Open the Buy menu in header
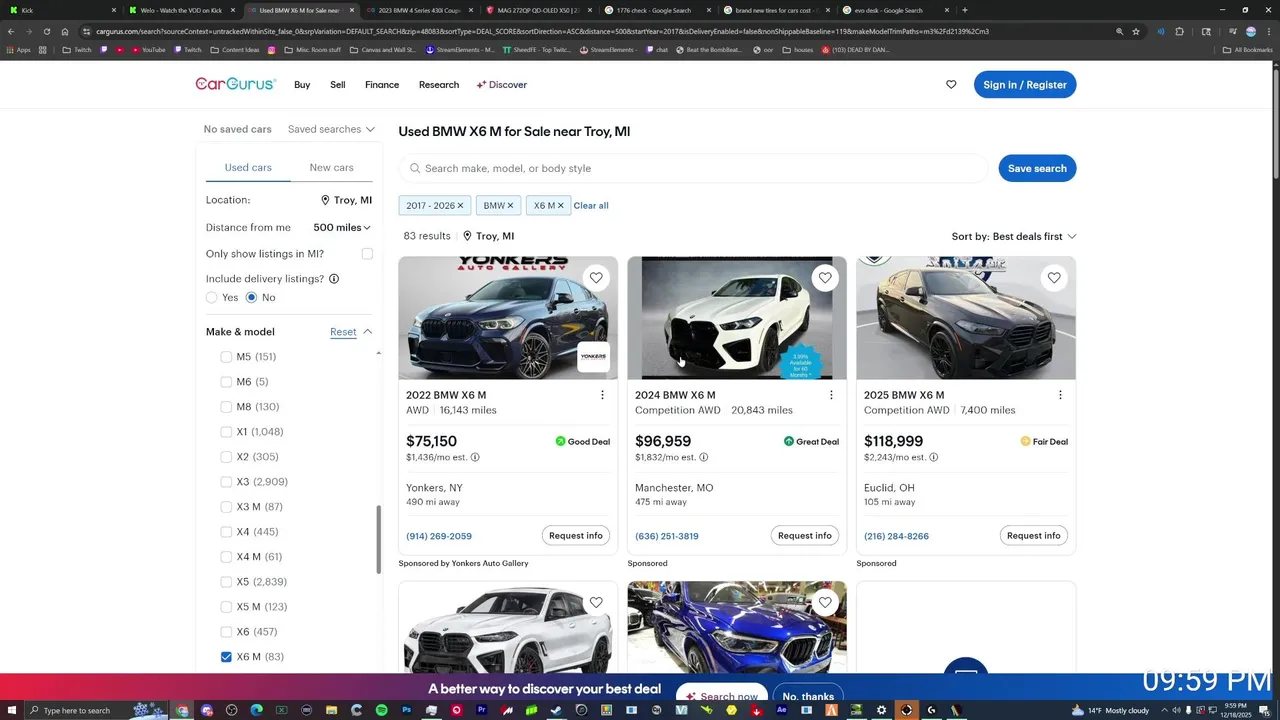This screenshot has width=1280, height=720. 302,85
